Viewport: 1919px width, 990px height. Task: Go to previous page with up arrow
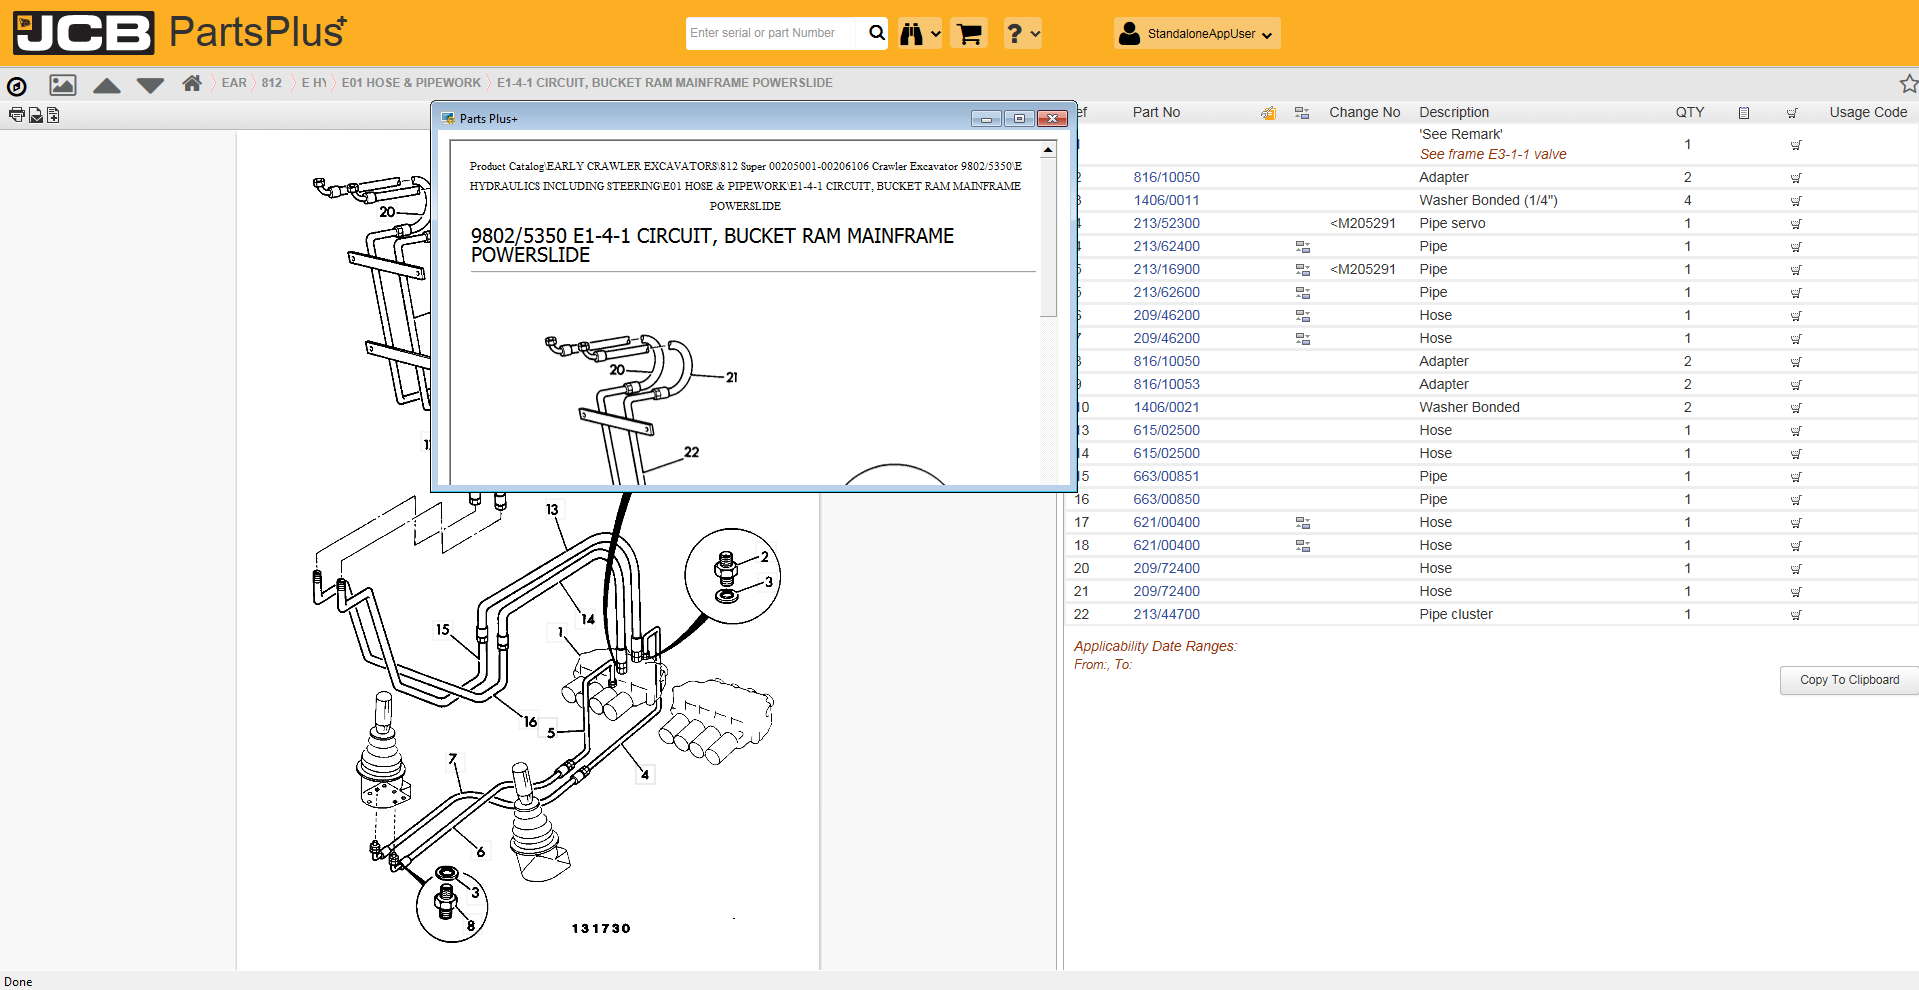107,86
